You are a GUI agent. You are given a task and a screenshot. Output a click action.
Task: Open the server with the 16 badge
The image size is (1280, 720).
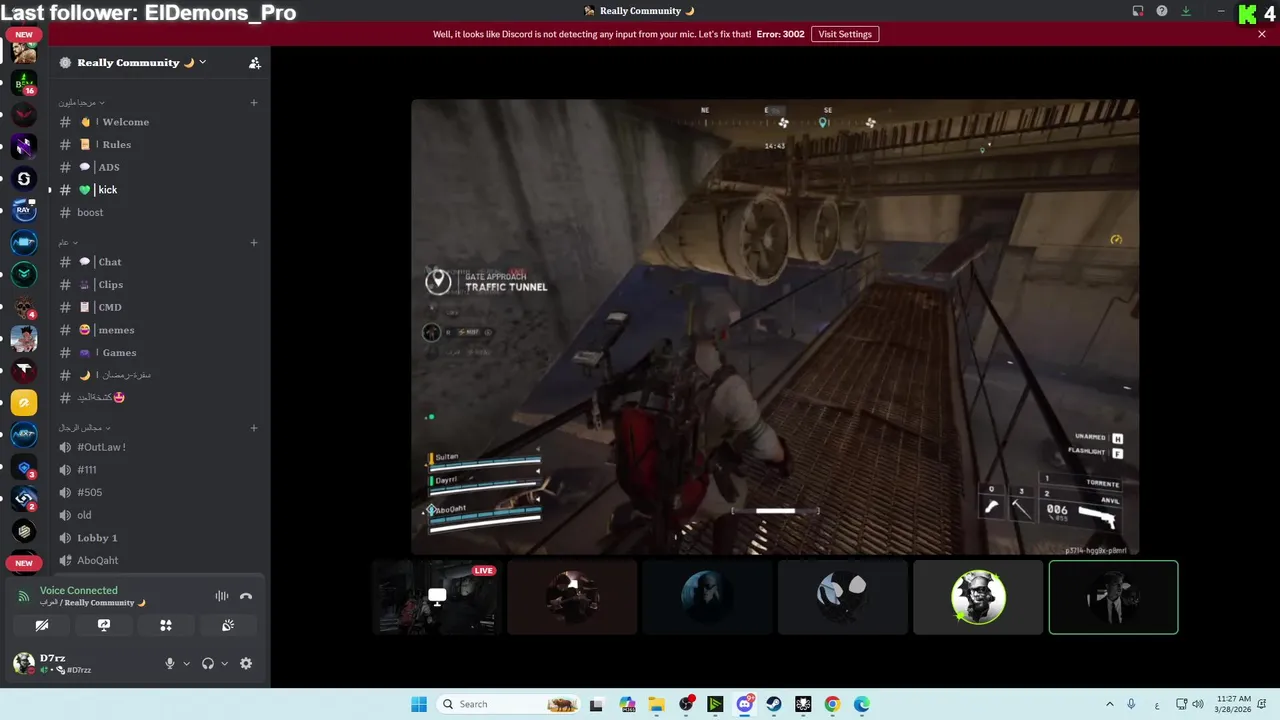click(24, 83)
